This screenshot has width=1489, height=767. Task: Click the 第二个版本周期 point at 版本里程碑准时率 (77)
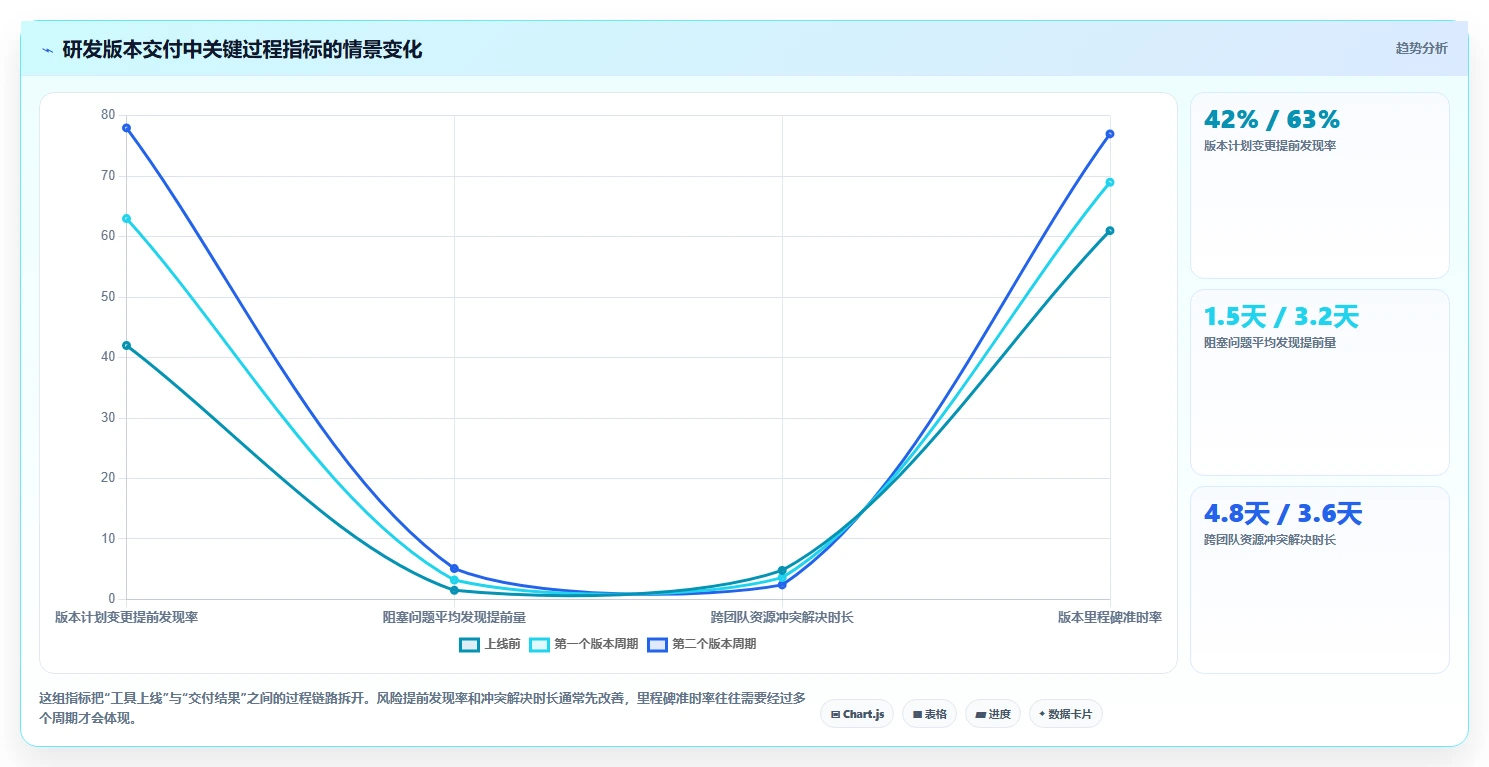1110,134
